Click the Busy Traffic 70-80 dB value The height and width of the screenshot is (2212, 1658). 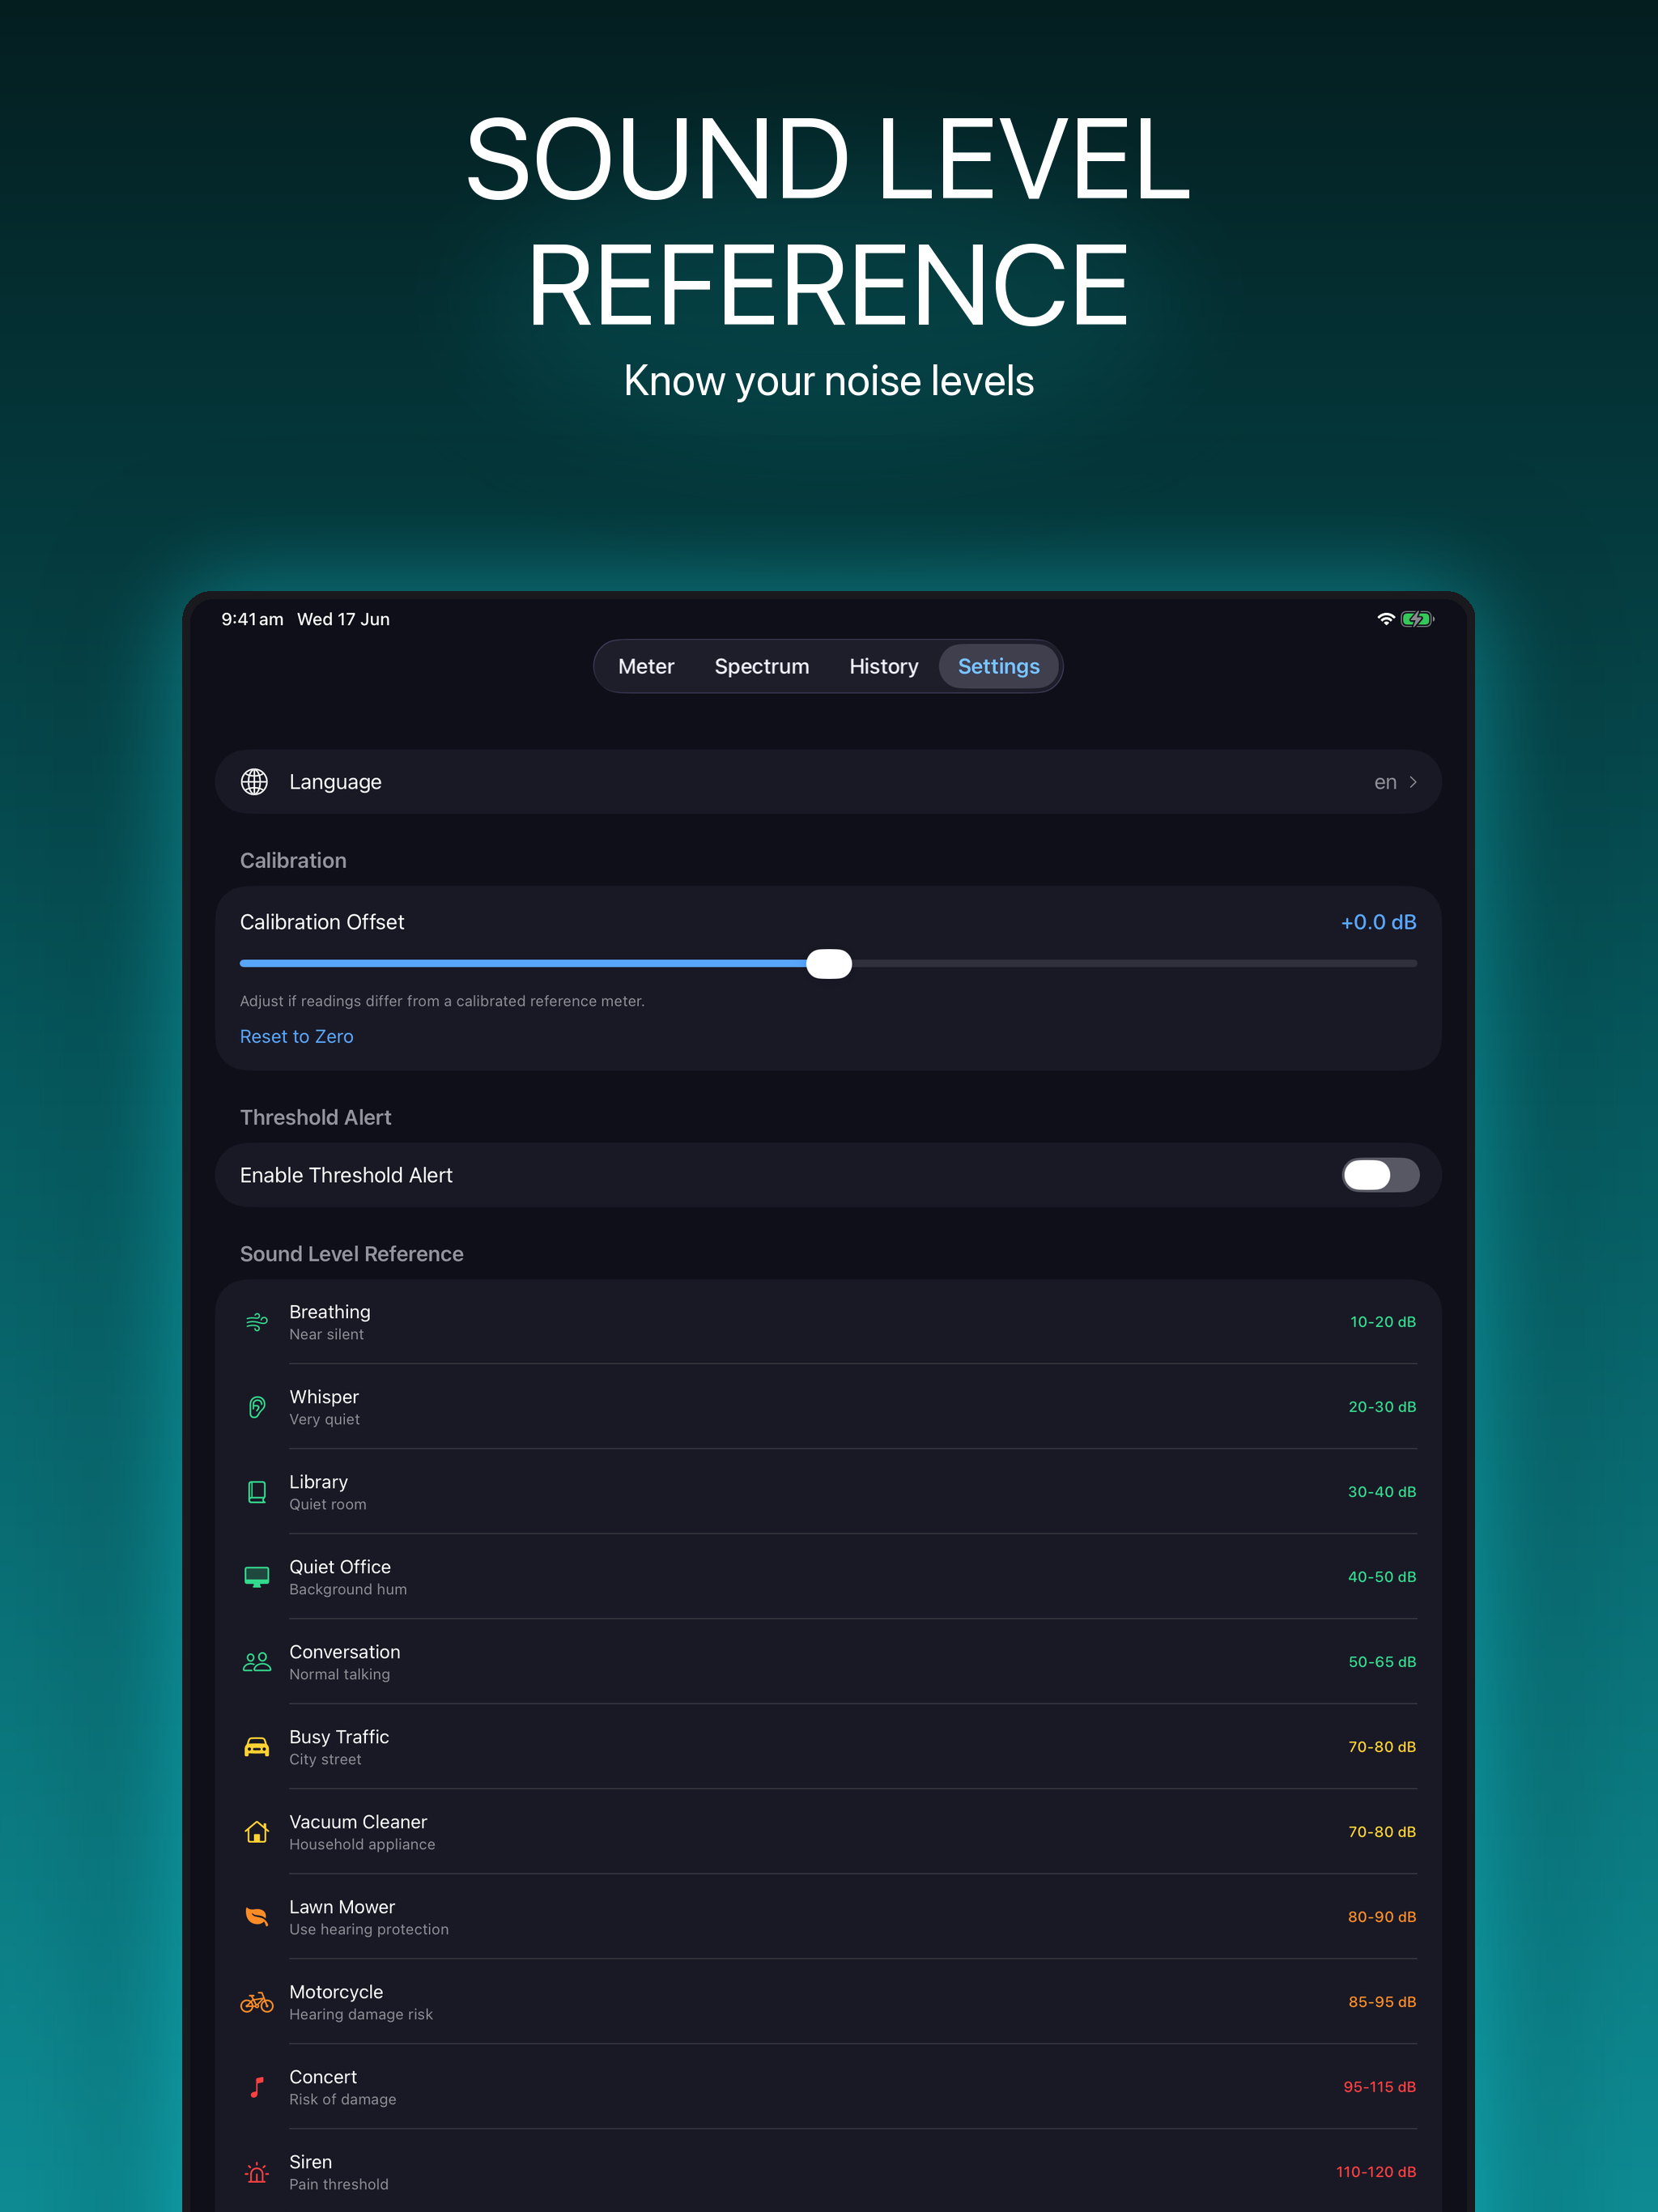click(x=1382, y=1747)
